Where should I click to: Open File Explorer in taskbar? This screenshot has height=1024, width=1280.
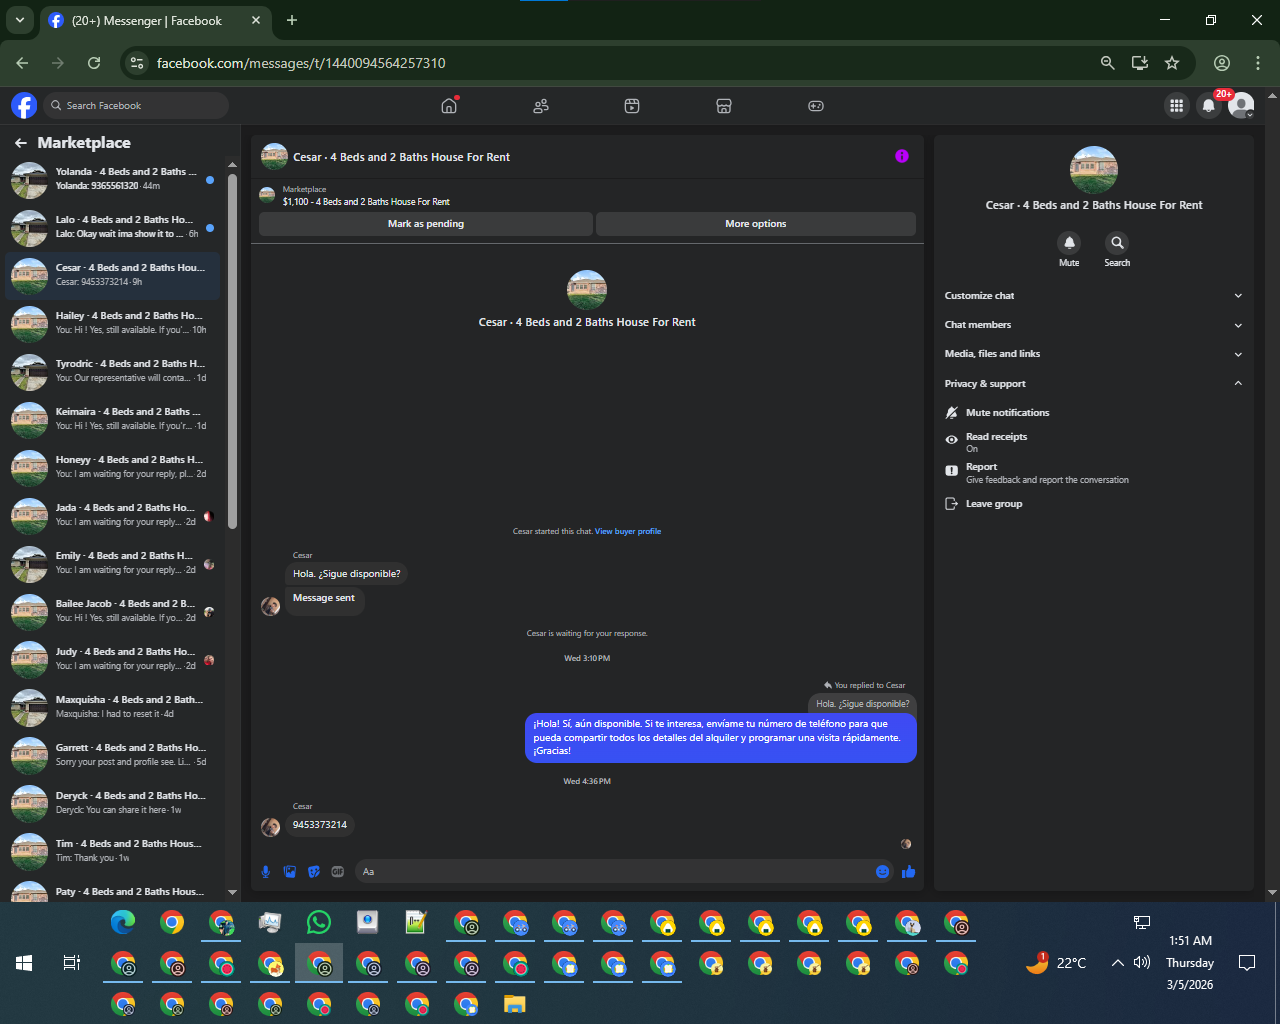point(515,1004)
